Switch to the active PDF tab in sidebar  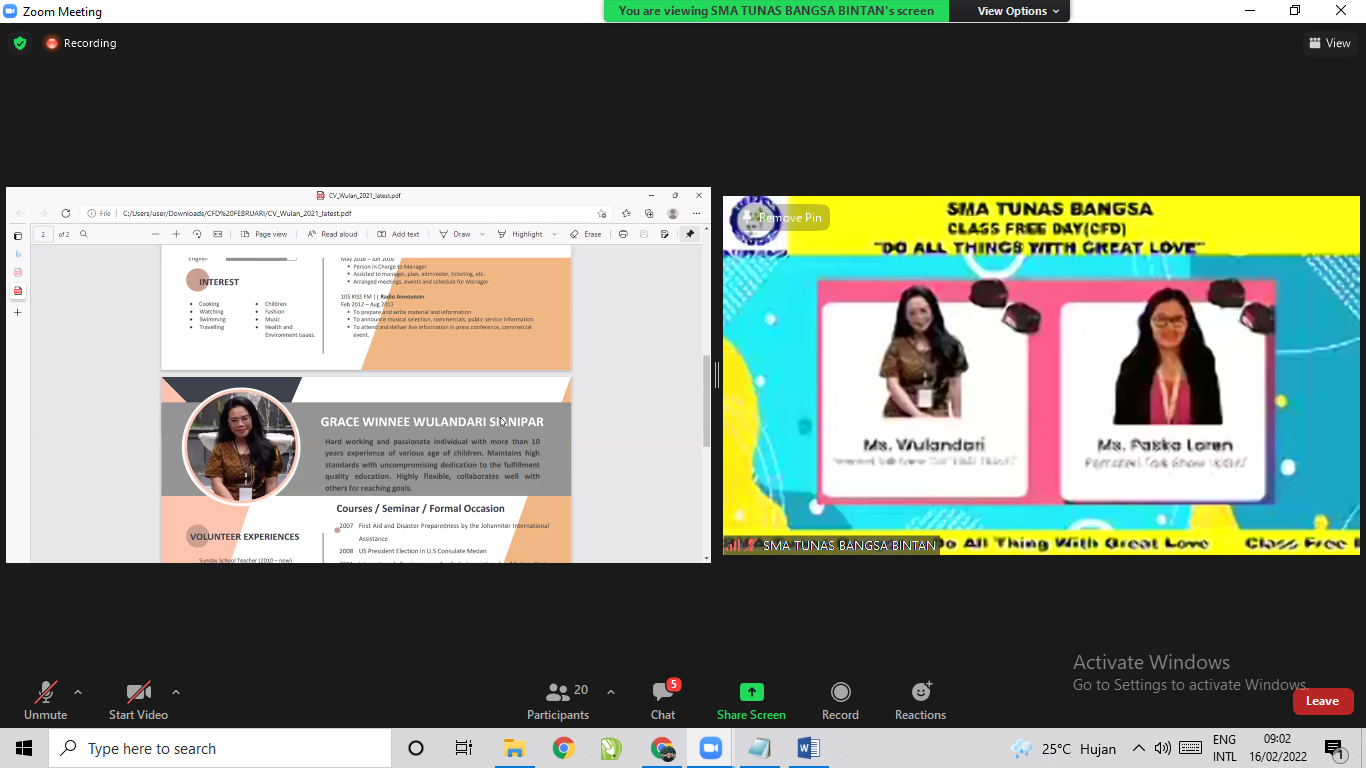click(17, 291)
